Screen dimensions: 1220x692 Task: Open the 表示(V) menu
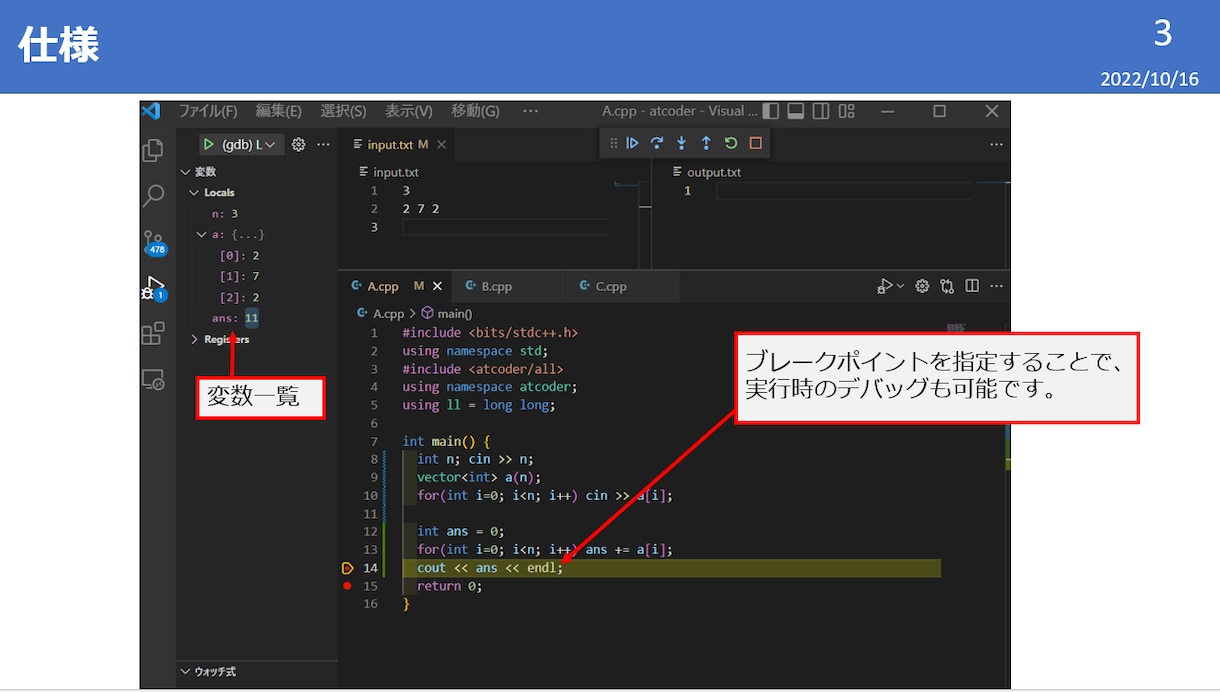tap(409, 111)
